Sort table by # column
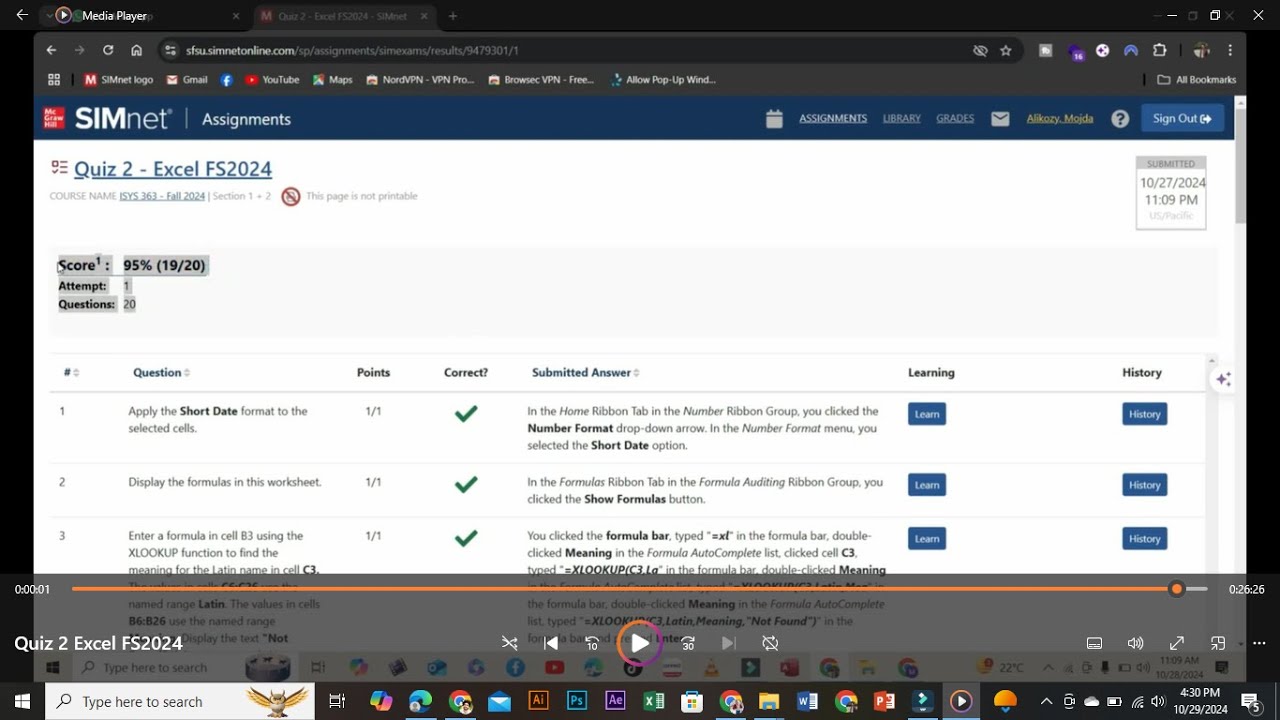The width and height of the screenshot is (1280, 720). 71,372
